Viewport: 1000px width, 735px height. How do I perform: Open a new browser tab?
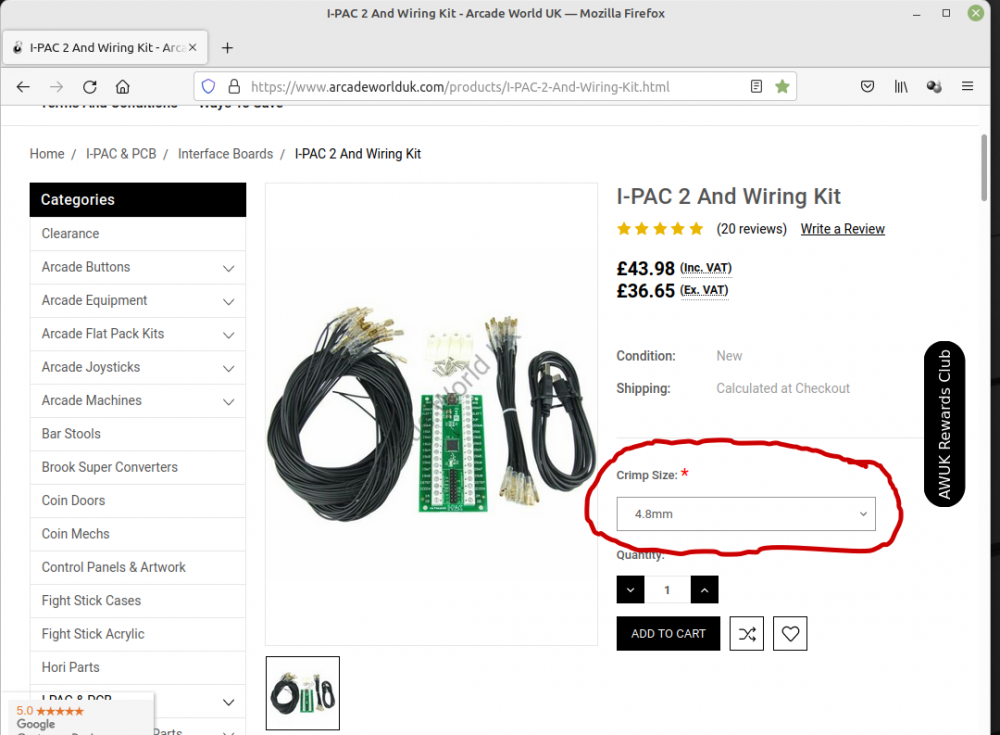coord(227,48)
